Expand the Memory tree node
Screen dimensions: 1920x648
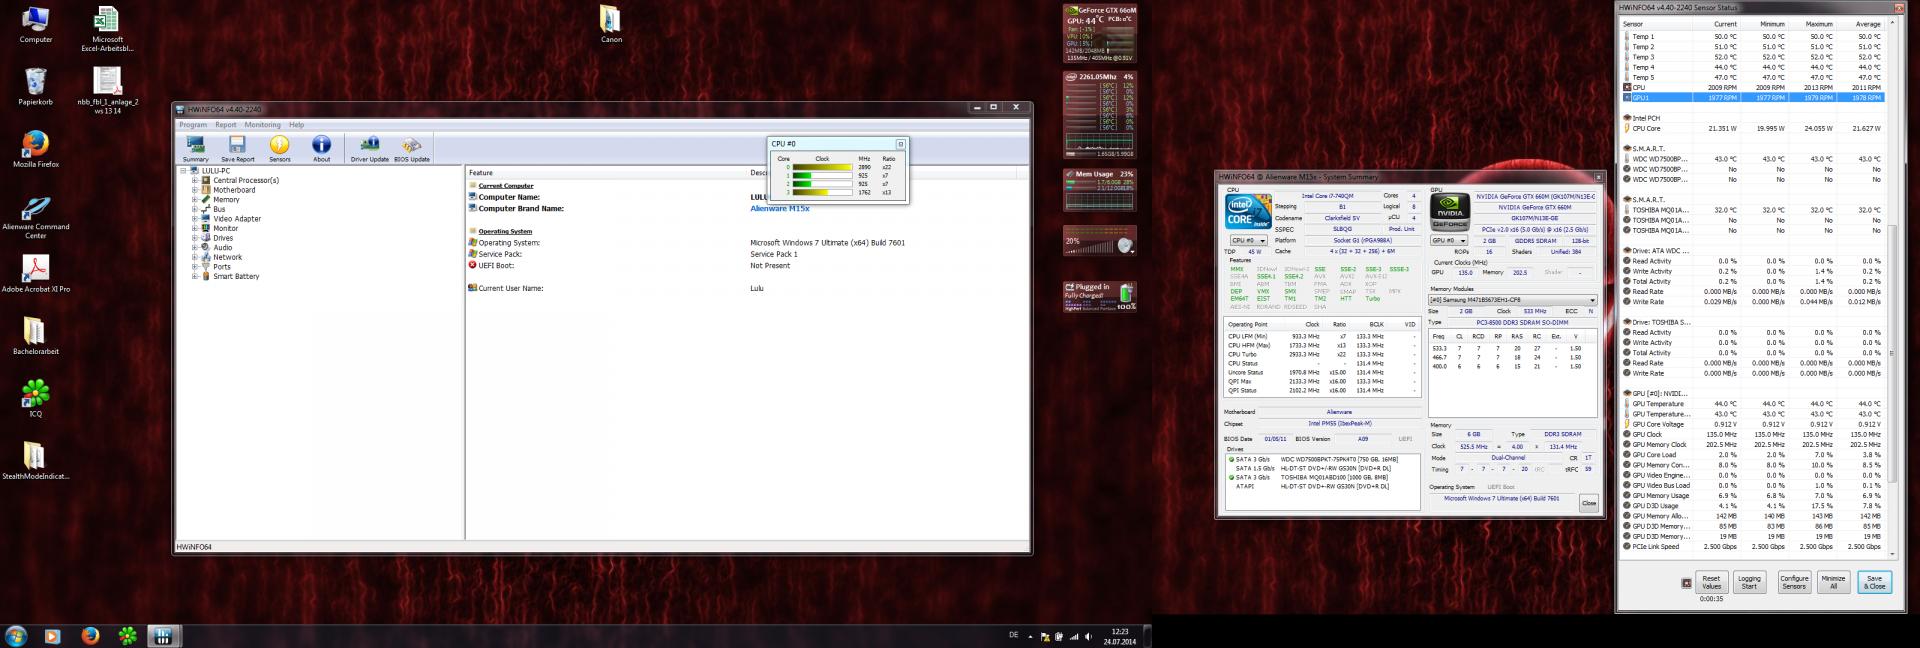(195, 200)
